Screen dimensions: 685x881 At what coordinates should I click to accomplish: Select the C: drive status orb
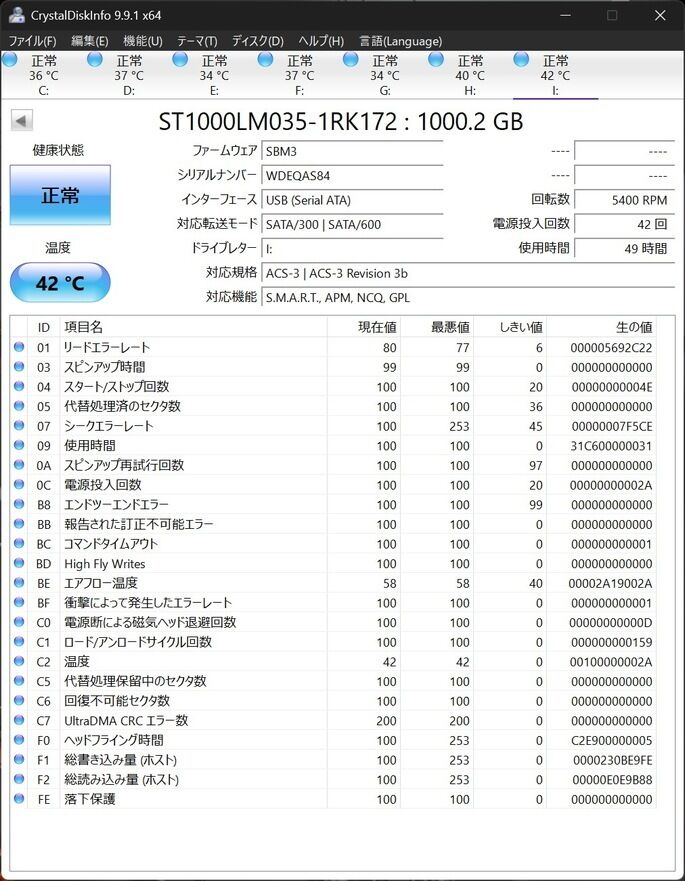coord(10,59)
